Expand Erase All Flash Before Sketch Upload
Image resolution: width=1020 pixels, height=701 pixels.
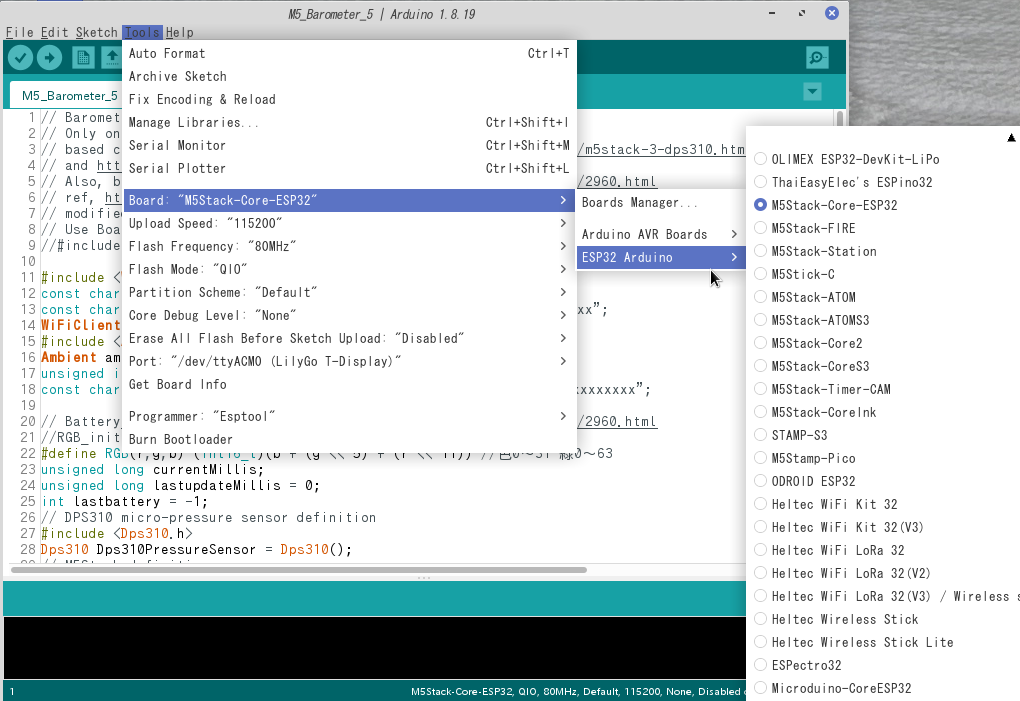pos(349,338)
